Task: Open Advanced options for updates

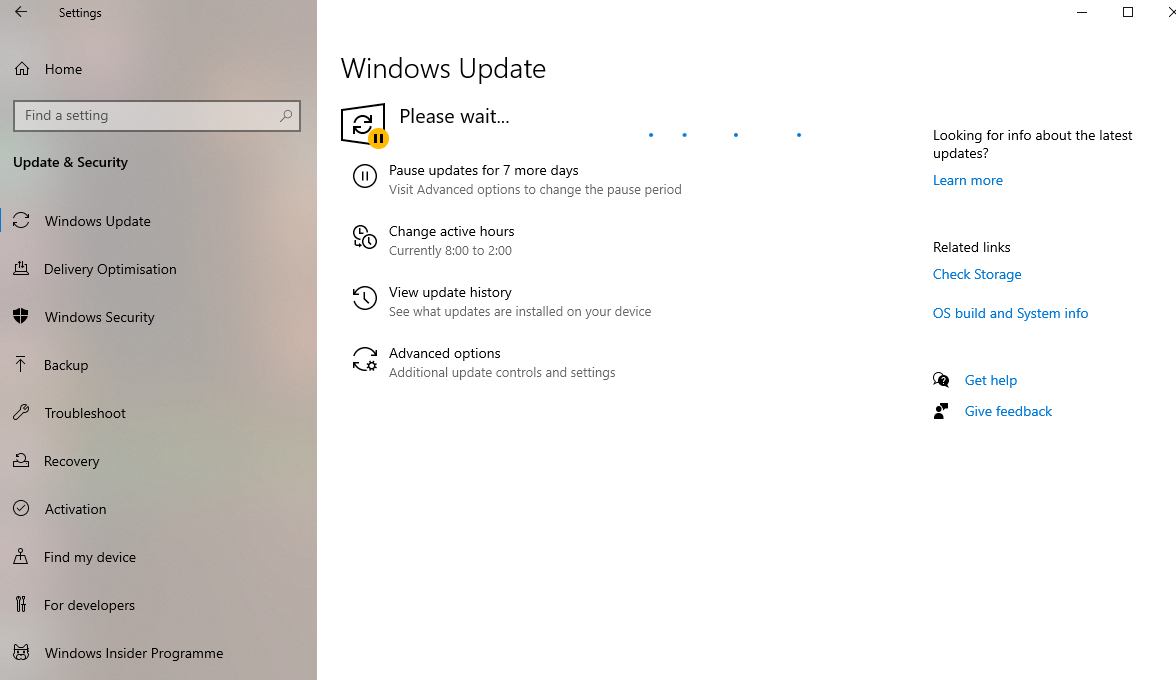Action: click(x=444, y=353)
